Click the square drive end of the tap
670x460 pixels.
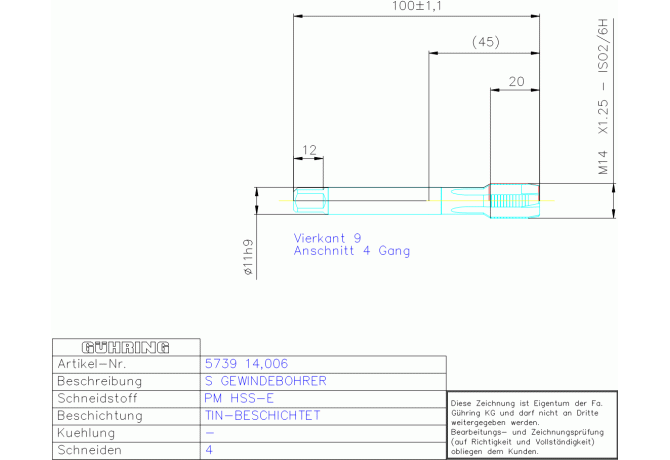point(311,201)
